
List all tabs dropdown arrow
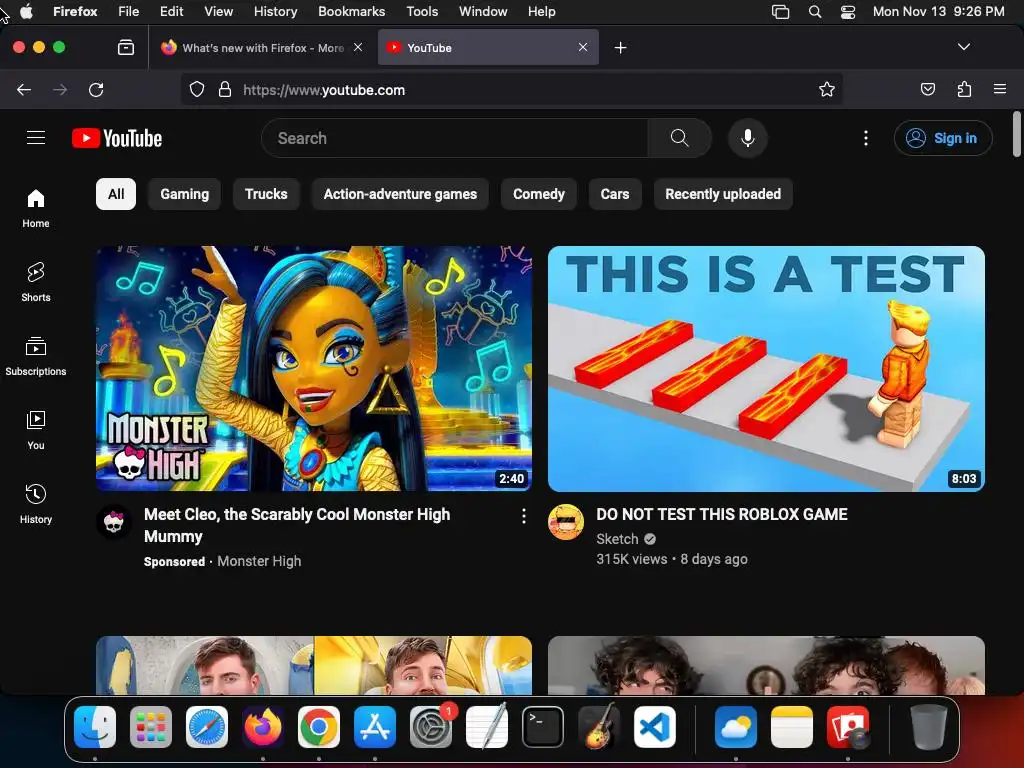963,47
